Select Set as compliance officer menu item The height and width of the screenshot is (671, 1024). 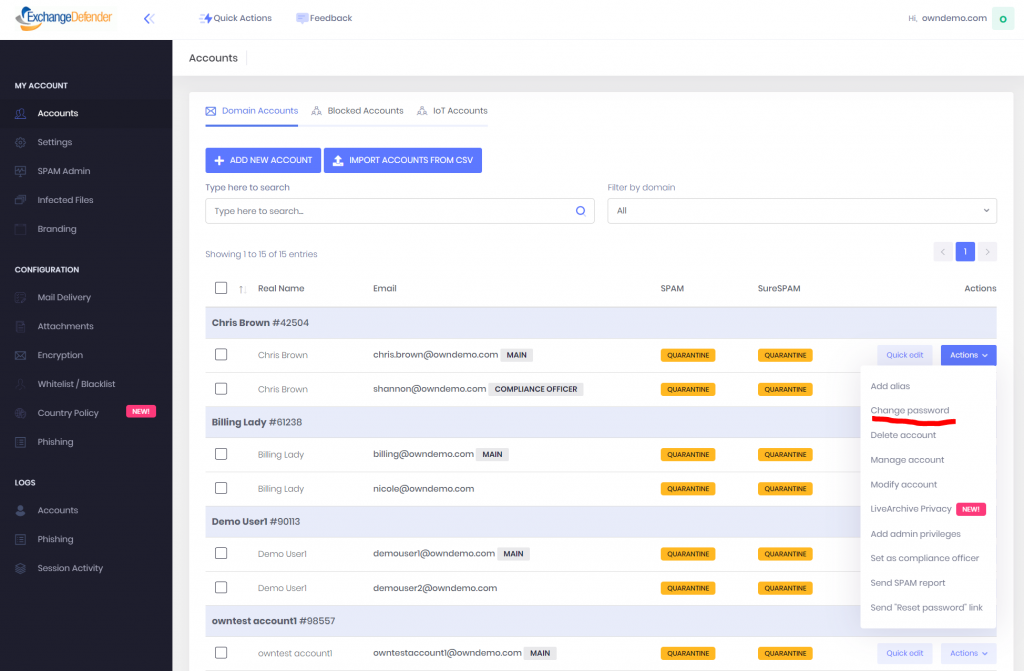coord(925,558)
